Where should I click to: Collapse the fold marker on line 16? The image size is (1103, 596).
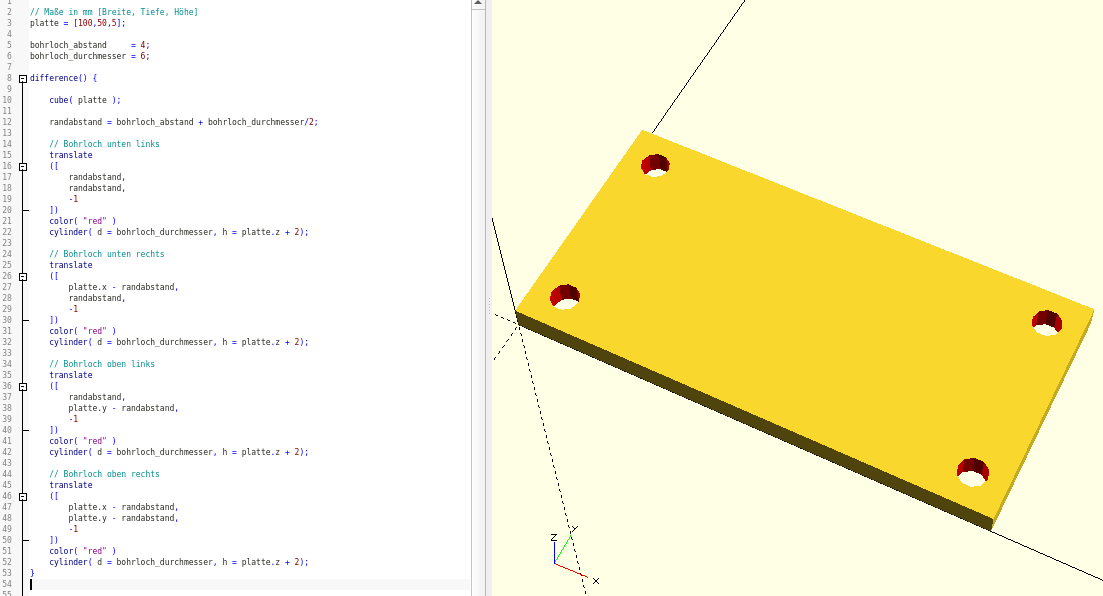[x=22, y=166]
